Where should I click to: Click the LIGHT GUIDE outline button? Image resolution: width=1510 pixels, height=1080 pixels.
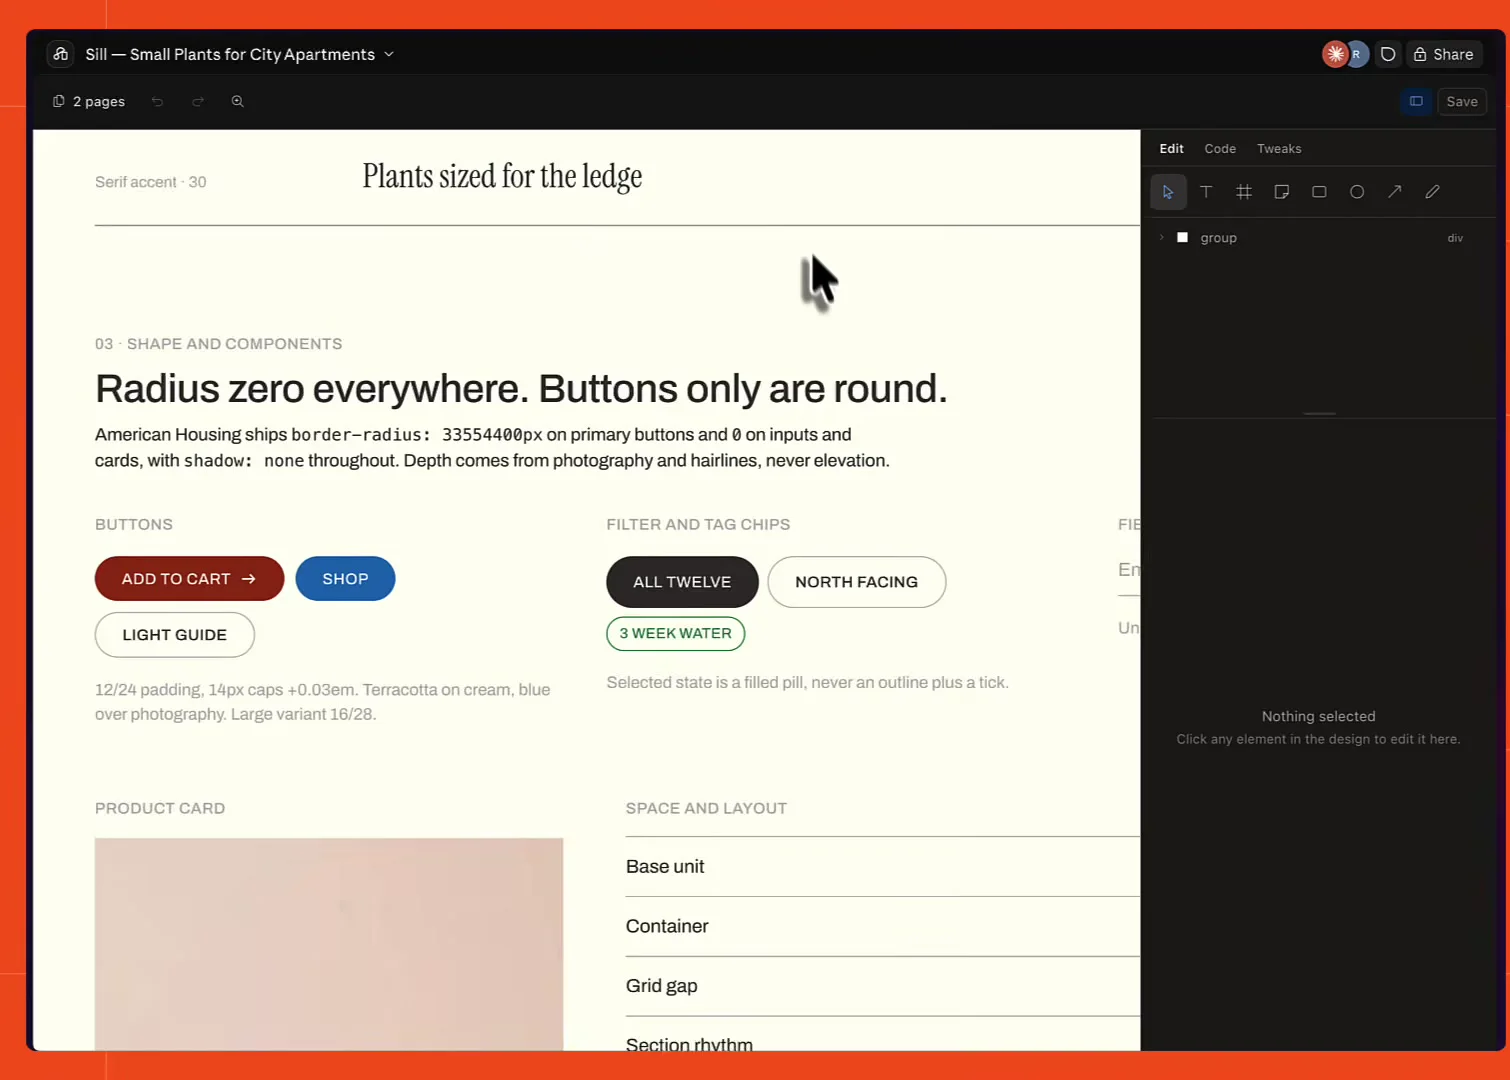tap(175, 635)
